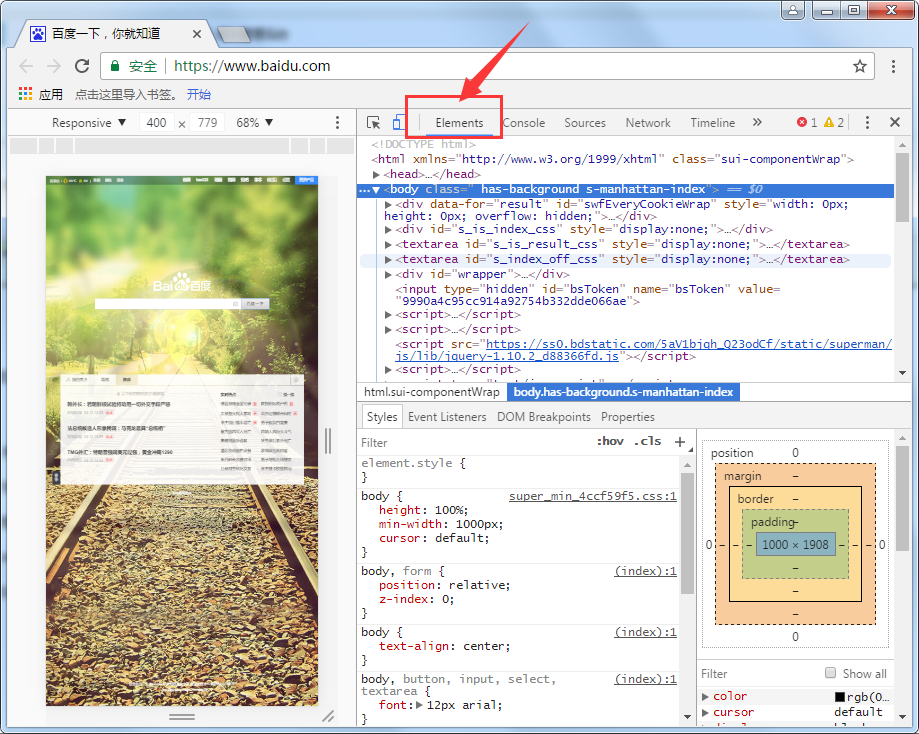The width and height of the screenshot is (919, 734).
Task: Toggle the .cls class editor
Action: (648, 442)
